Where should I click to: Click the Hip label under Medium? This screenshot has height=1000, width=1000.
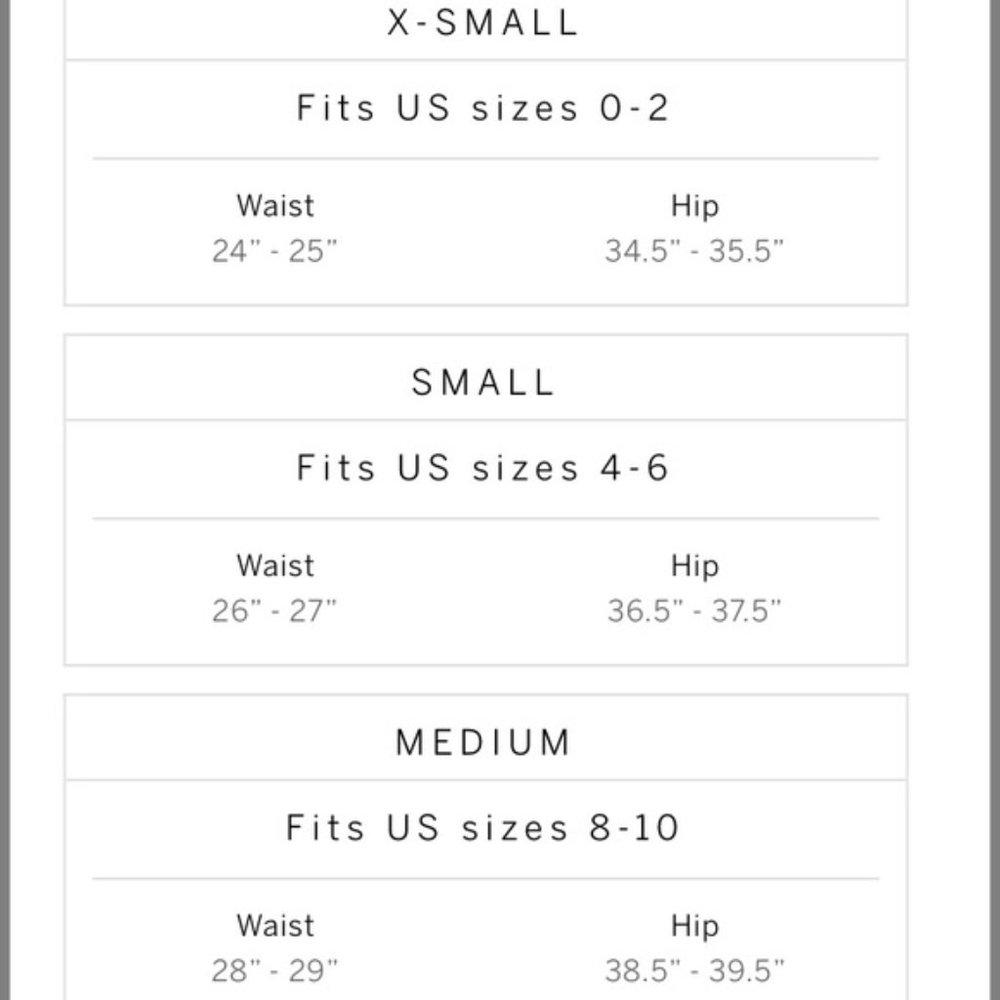[x=694, y=926]
